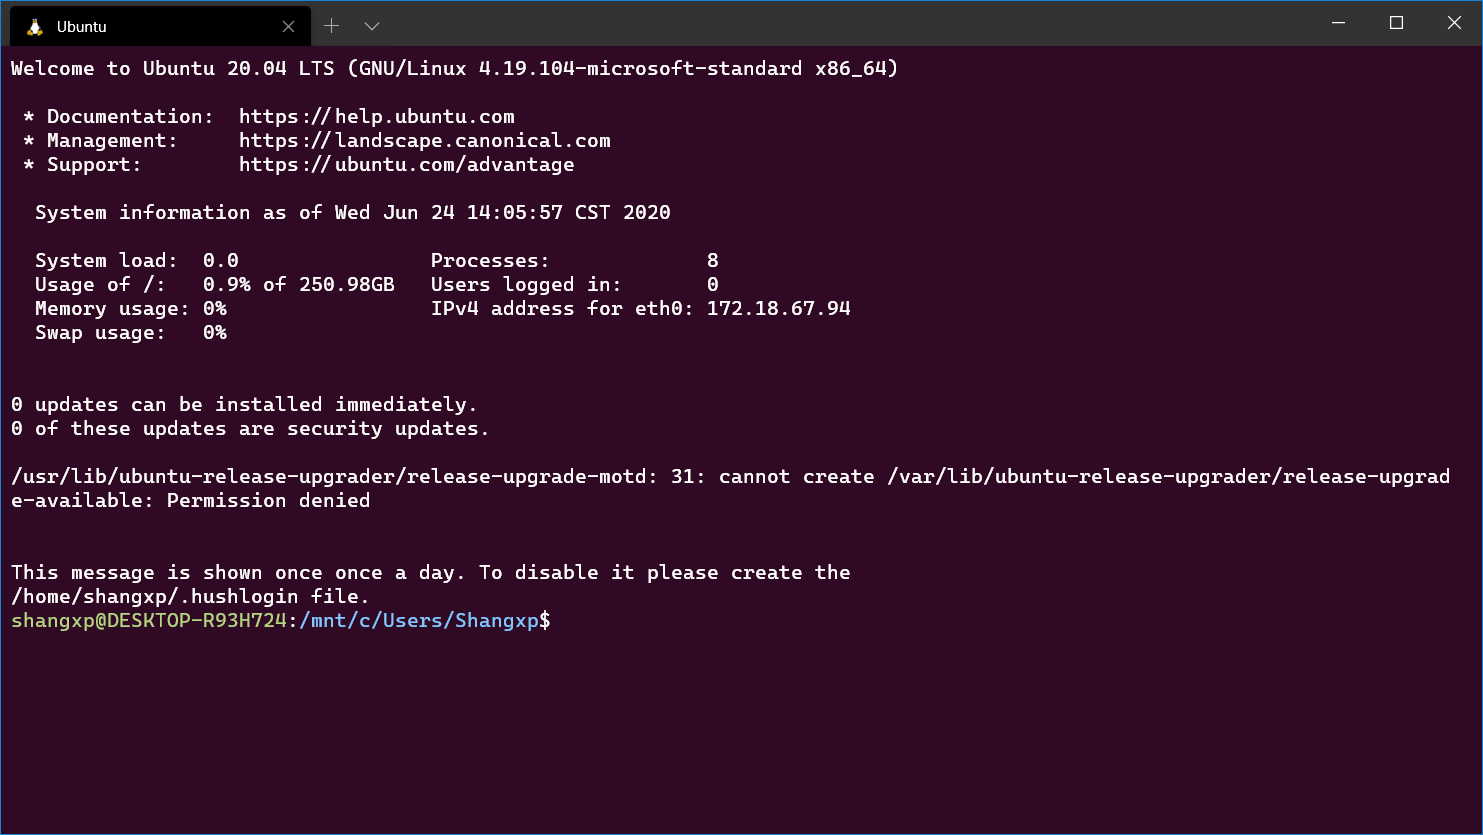Click the /mnt/c/Users/Shangxp path text
The width and height of the screenshot is (1483, 835).
419,621
